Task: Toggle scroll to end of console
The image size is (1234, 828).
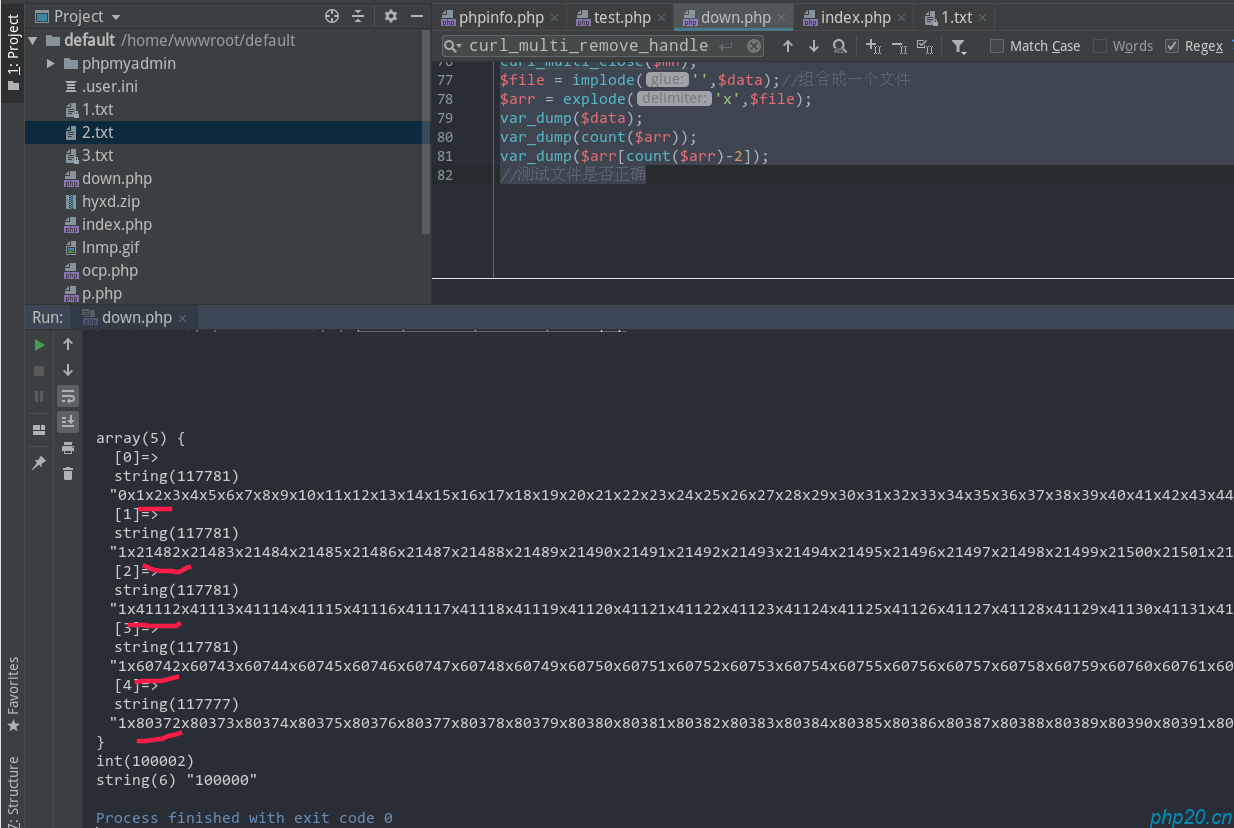Action: click(x=68, y=421)
